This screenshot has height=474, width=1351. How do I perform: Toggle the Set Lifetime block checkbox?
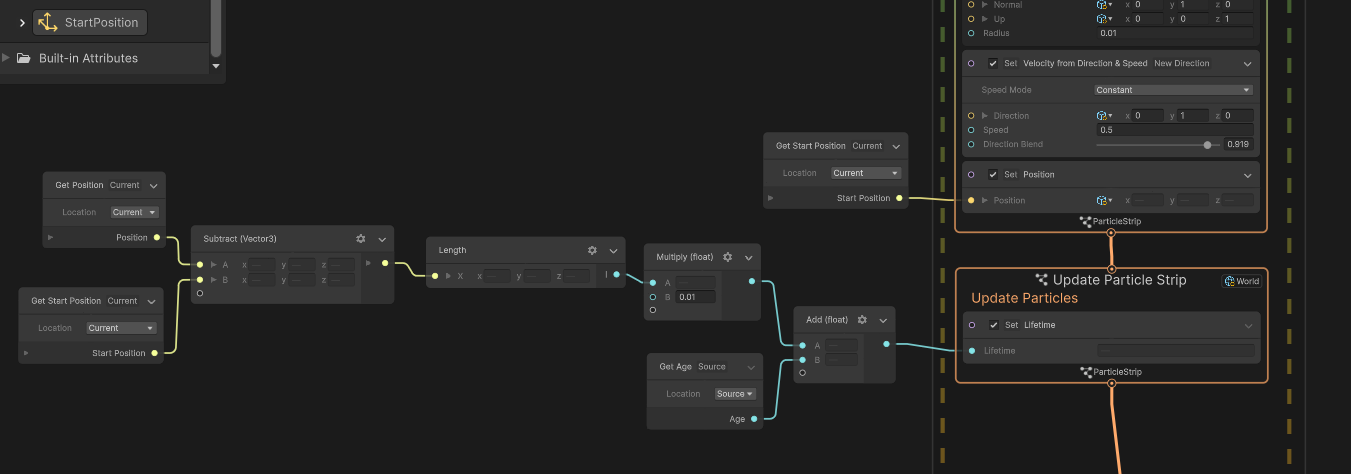[x=993, y=325]
